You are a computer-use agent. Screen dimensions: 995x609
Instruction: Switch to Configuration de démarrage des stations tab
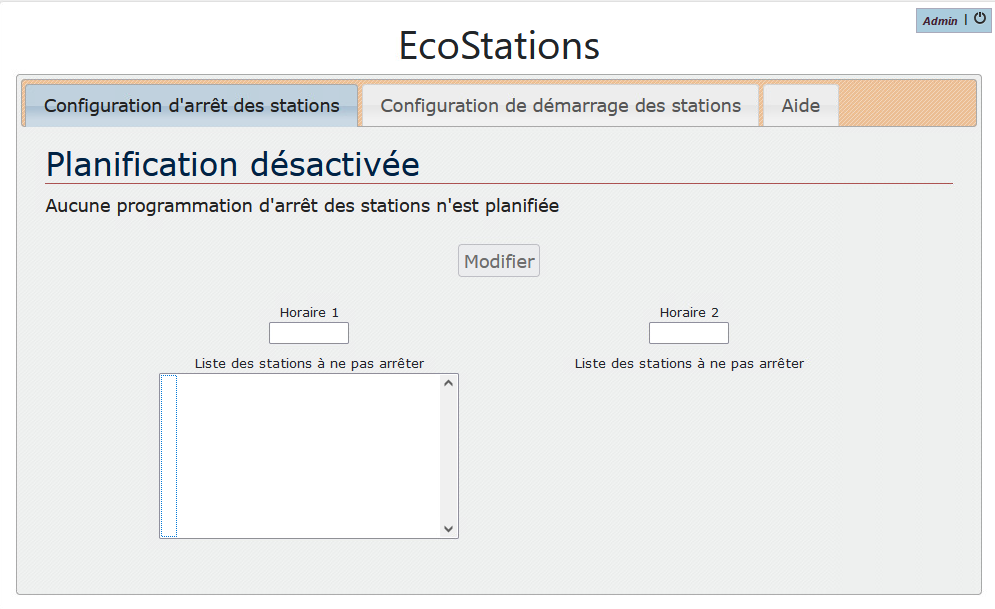560,105
